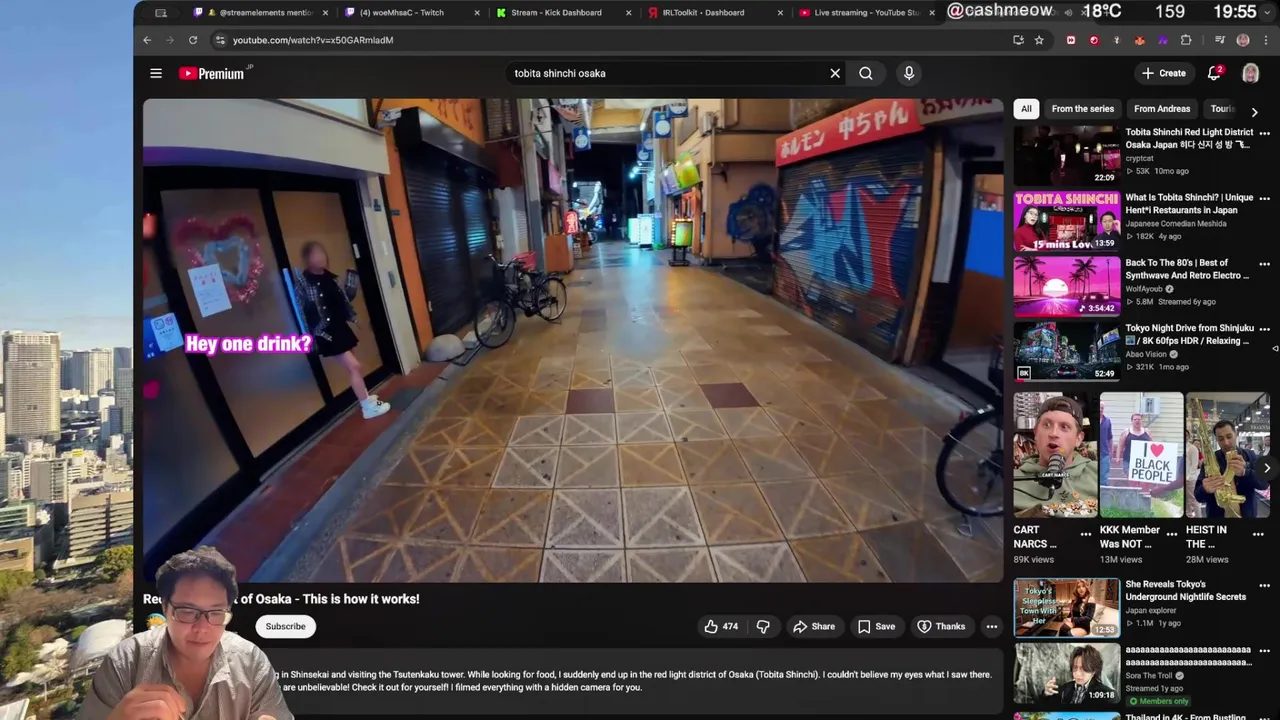Reload the YouTube page

tap(193, 40)
